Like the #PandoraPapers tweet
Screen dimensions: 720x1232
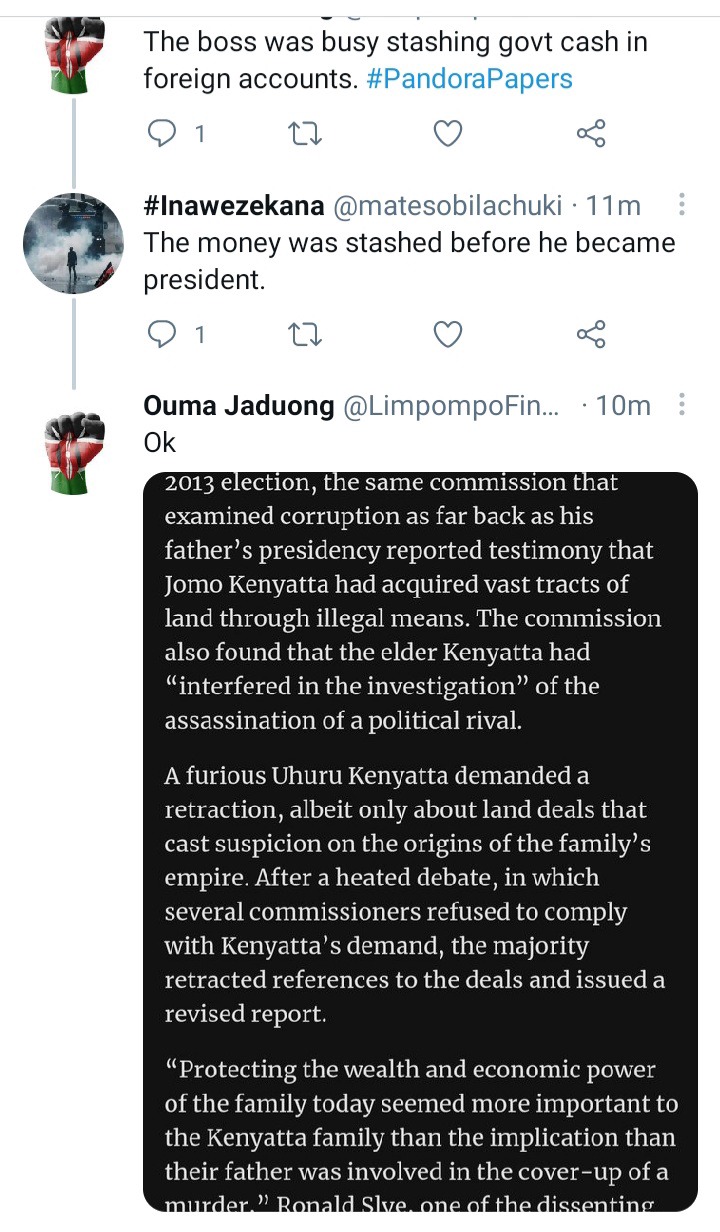[x=449, y=133]
